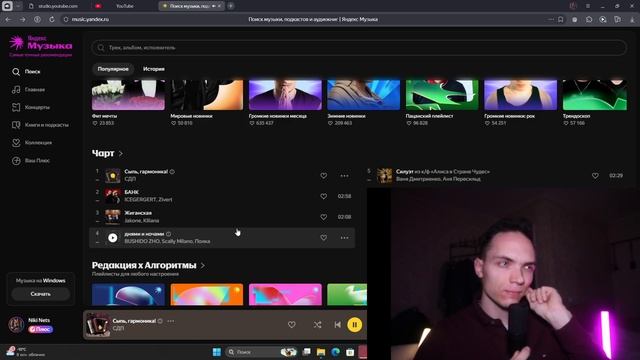This screenshot has width=640, height=360.
Task: Open a new browser tab
Action: [231, 6]
